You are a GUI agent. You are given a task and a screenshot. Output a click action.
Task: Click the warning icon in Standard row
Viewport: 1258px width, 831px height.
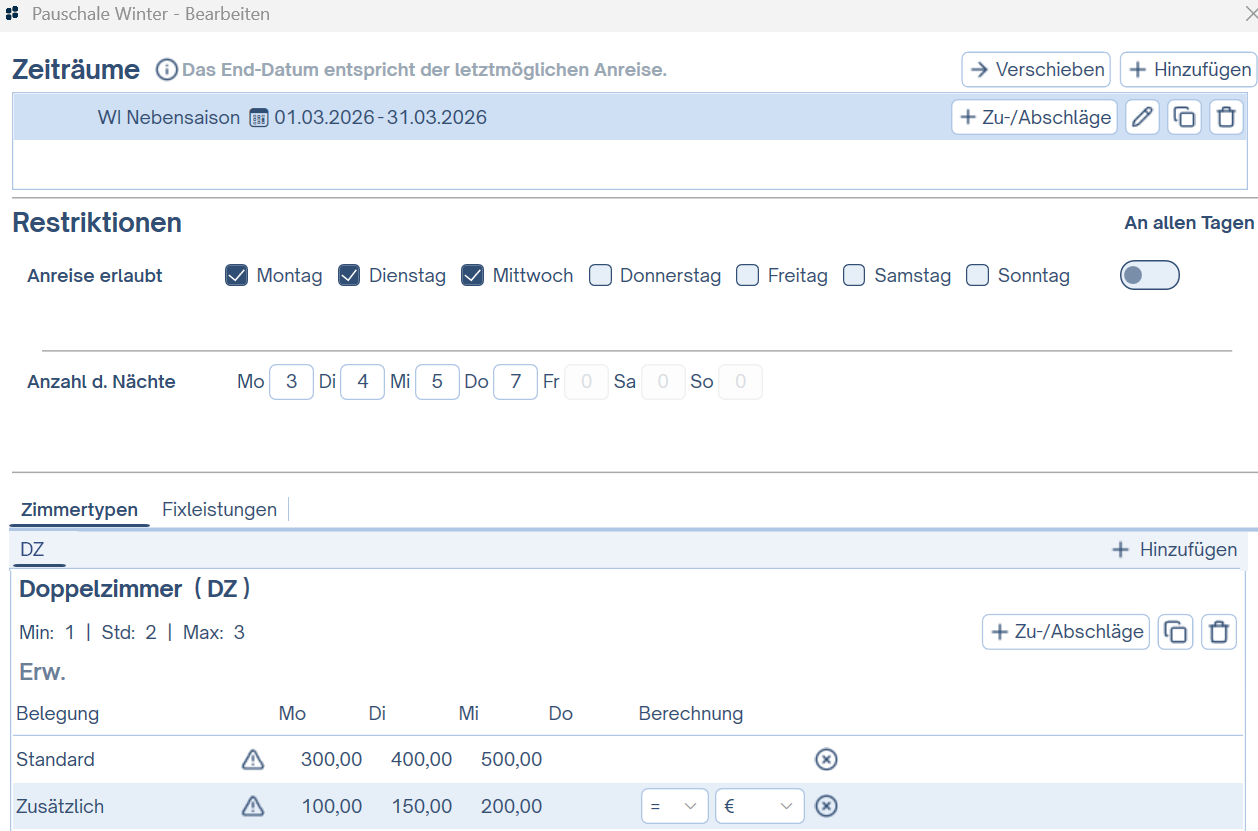(253, 760)
